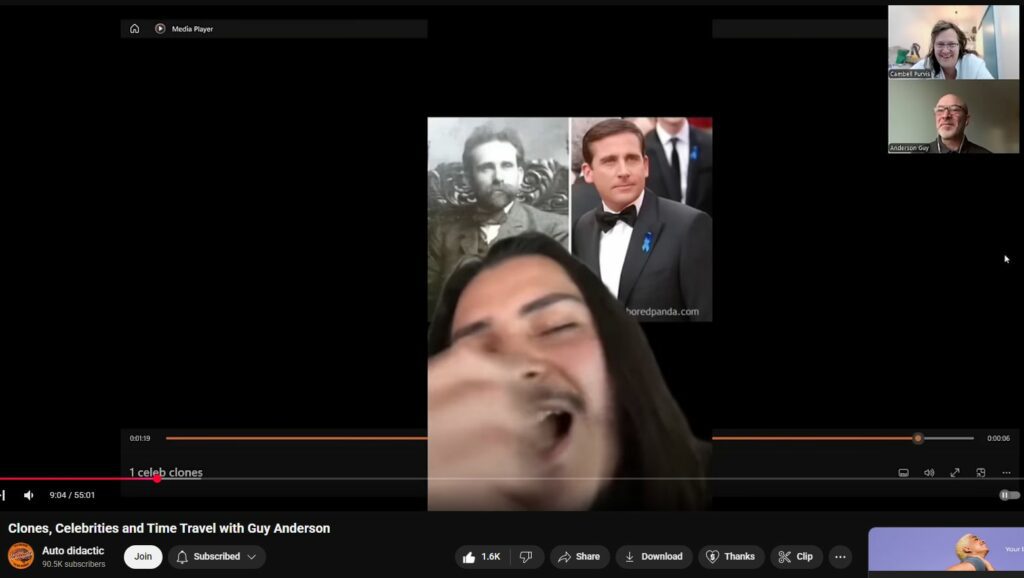
Task: Click the 0:01:19 elapsed time label
Action: [140, 438]
